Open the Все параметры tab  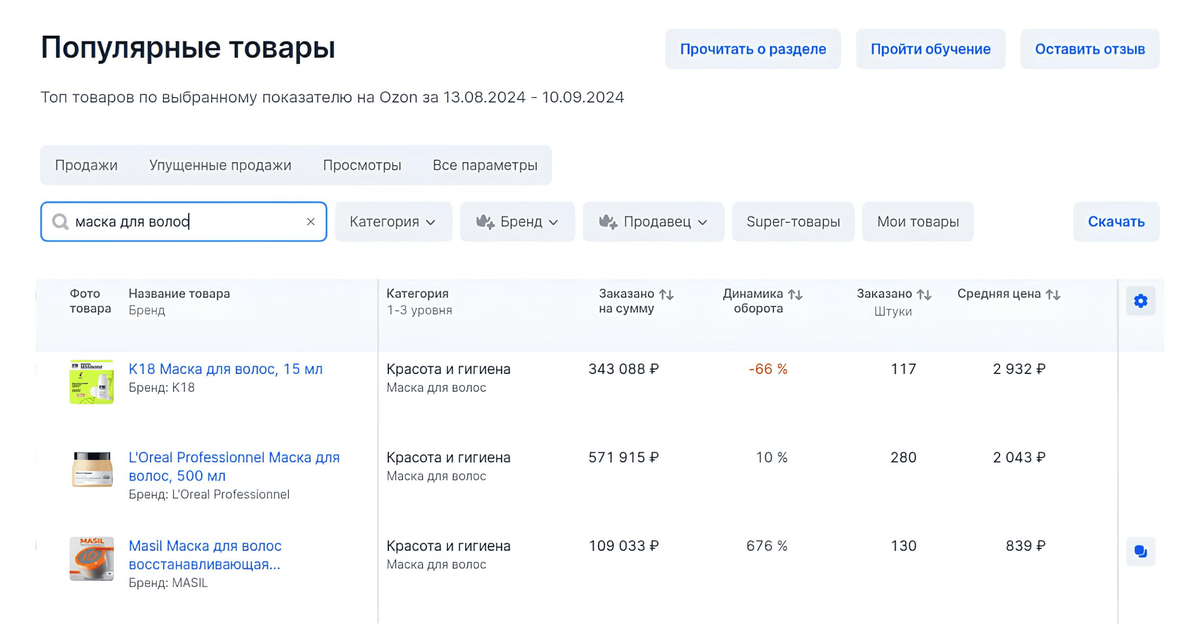[x=485, y=165]
